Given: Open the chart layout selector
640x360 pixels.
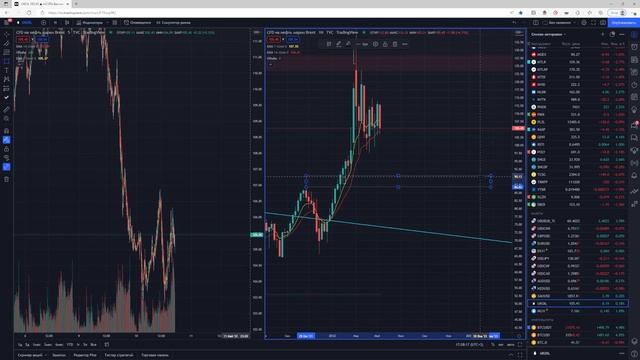Looking at the screenshot, I should click(536, 23).
